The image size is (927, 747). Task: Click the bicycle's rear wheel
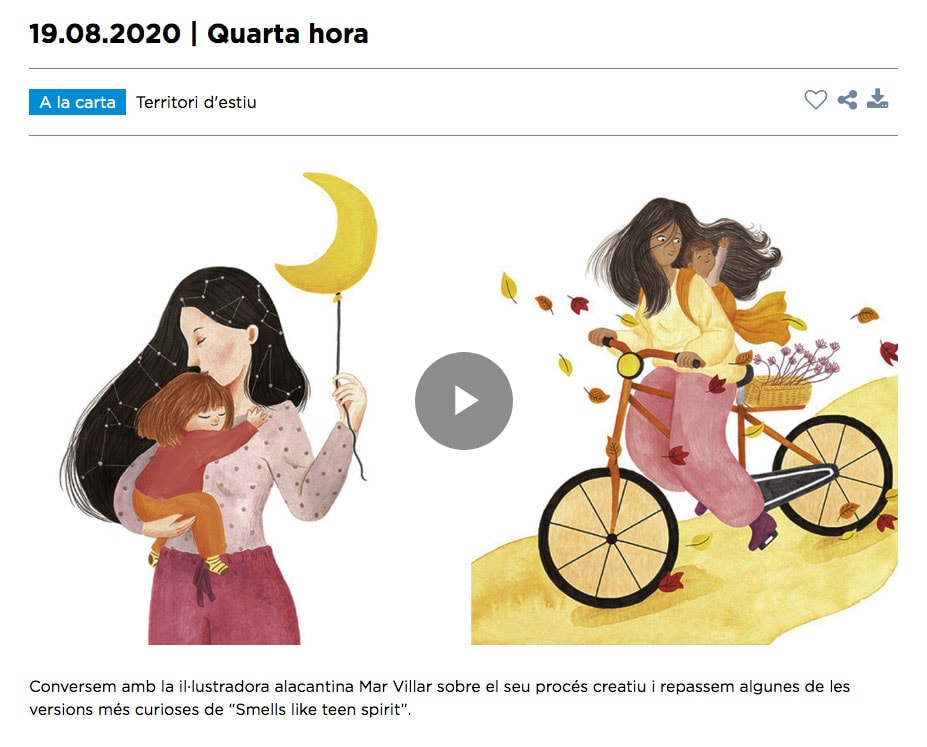[832, 475]
